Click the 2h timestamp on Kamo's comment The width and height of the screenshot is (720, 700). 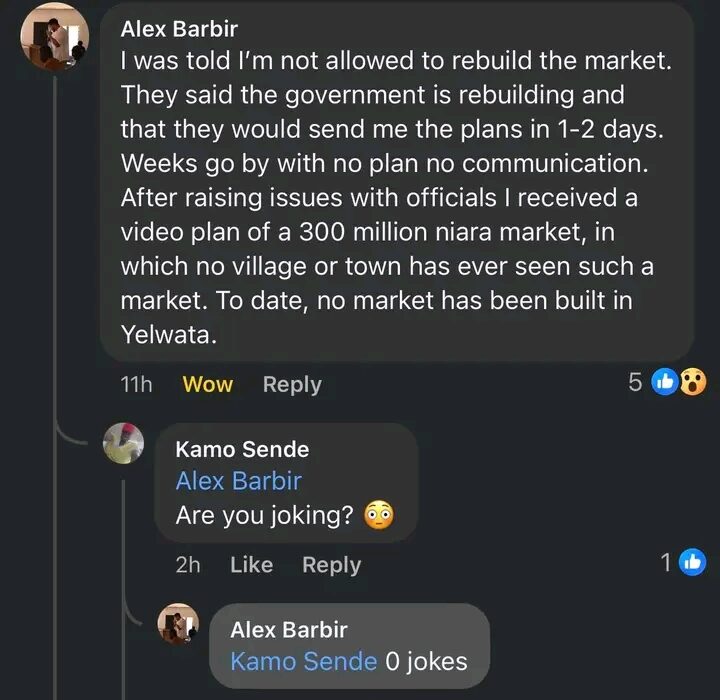[188, 565]
